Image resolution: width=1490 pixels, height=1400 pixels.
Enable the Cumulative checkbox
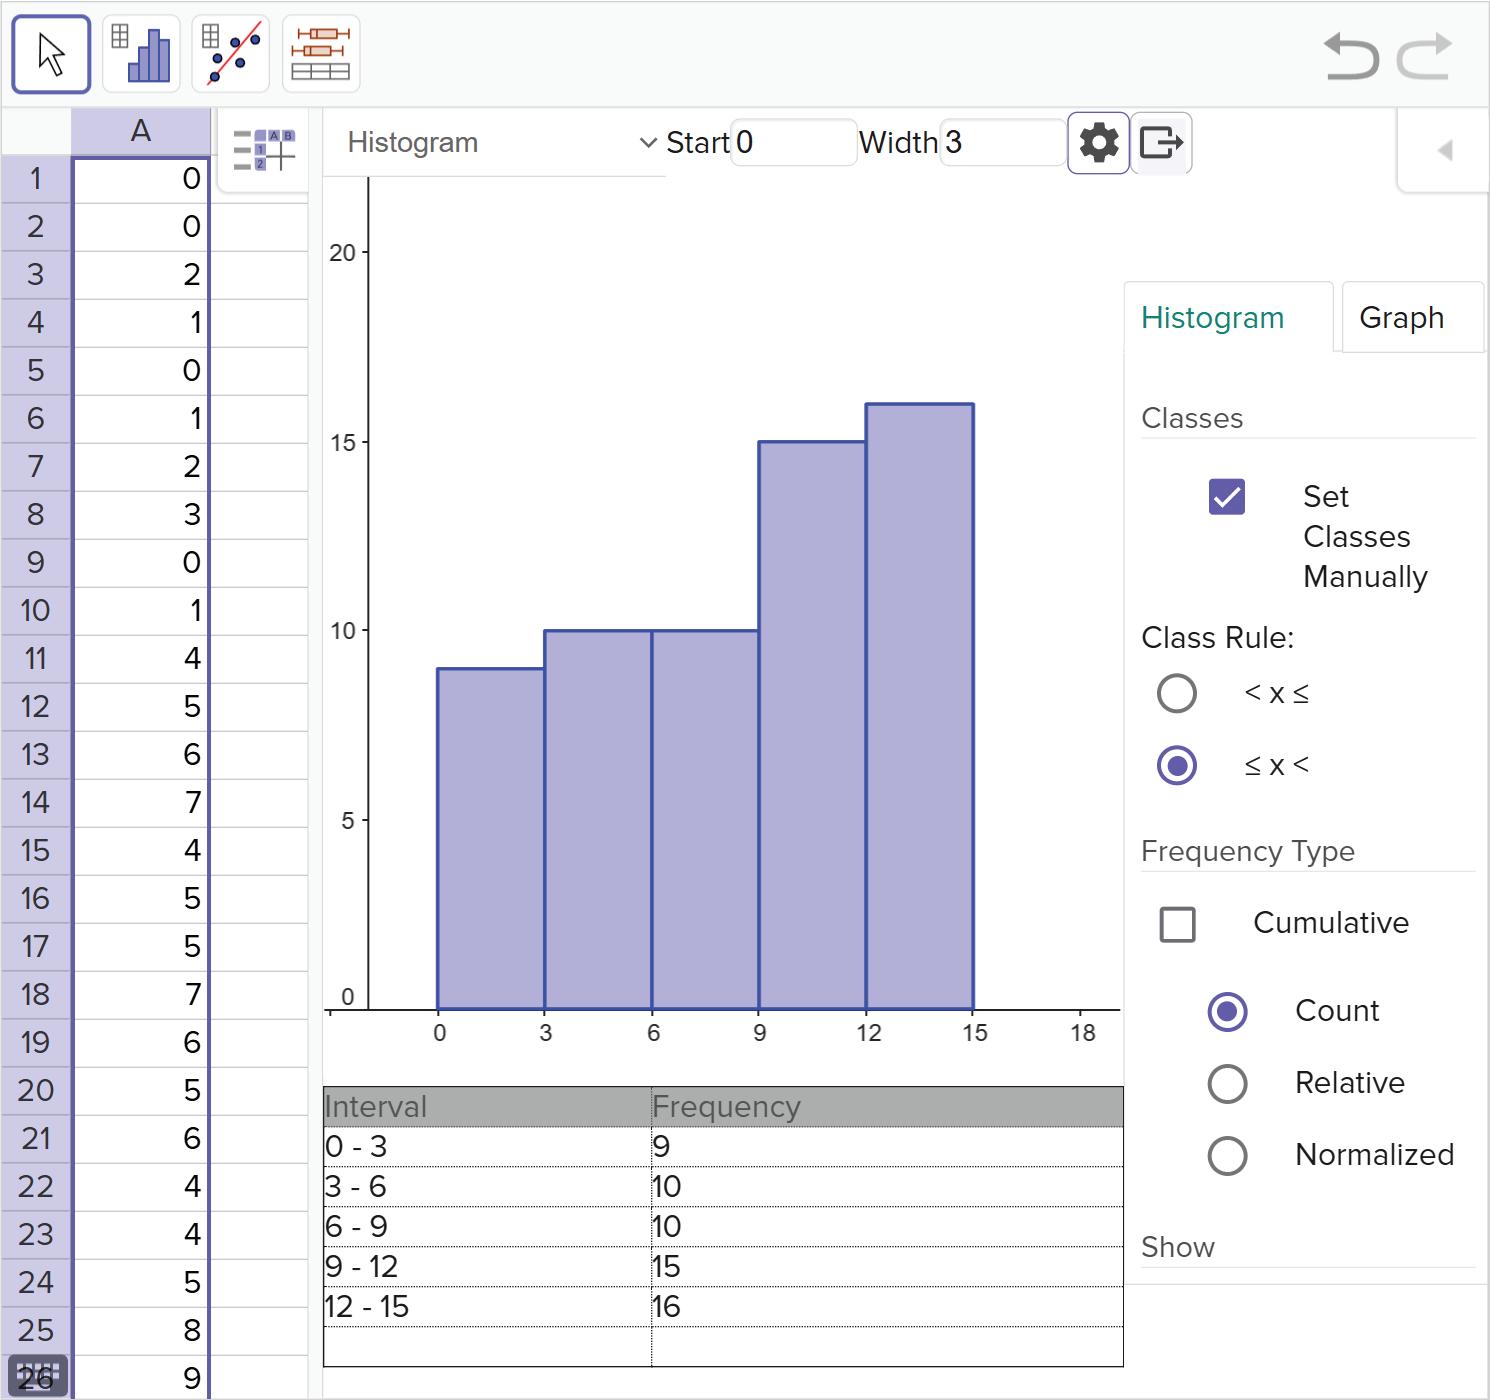click(1177, 924)
